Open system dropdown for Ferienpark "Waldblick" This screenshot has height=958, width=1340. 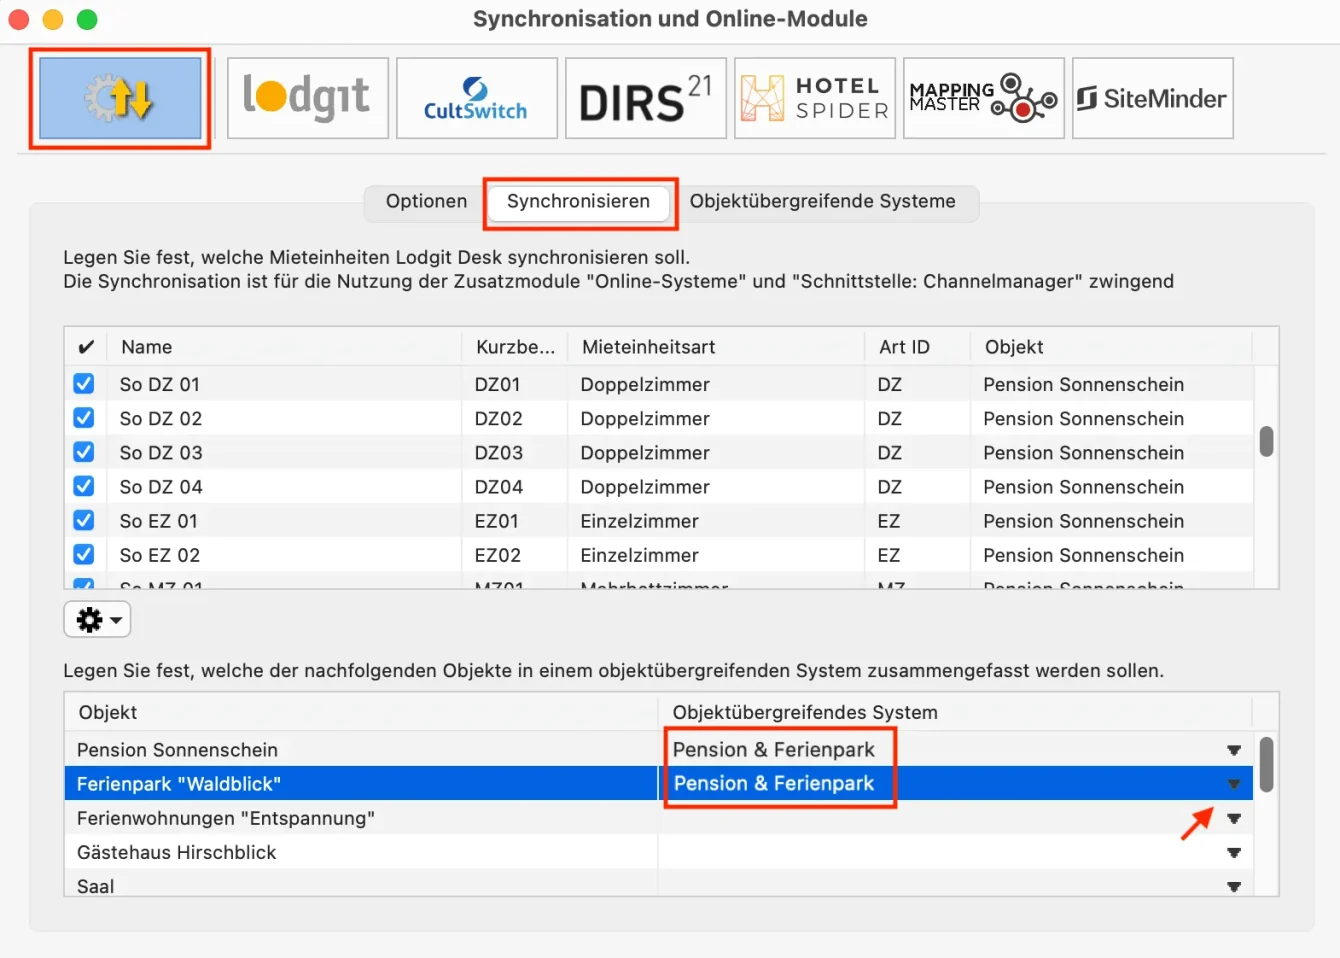click(x=1234, y=784)
